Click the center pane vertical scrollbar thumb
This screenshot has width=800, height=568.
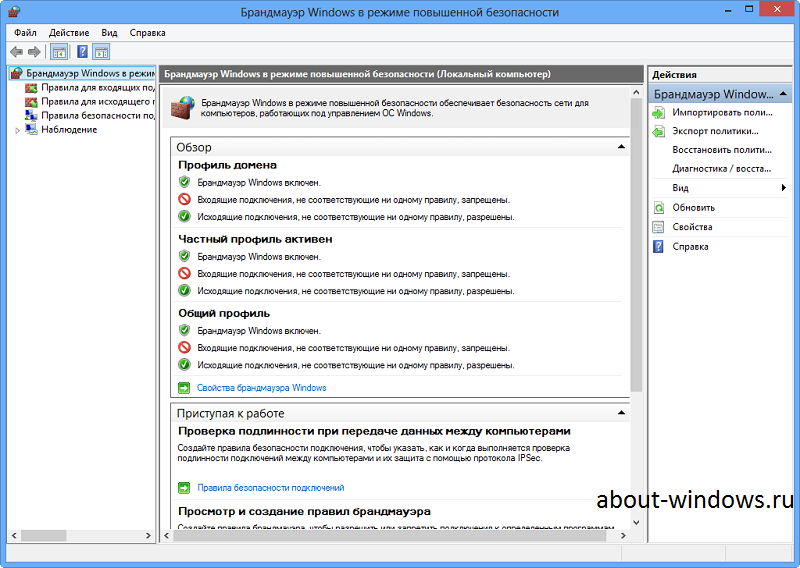(x=636, y=245)
